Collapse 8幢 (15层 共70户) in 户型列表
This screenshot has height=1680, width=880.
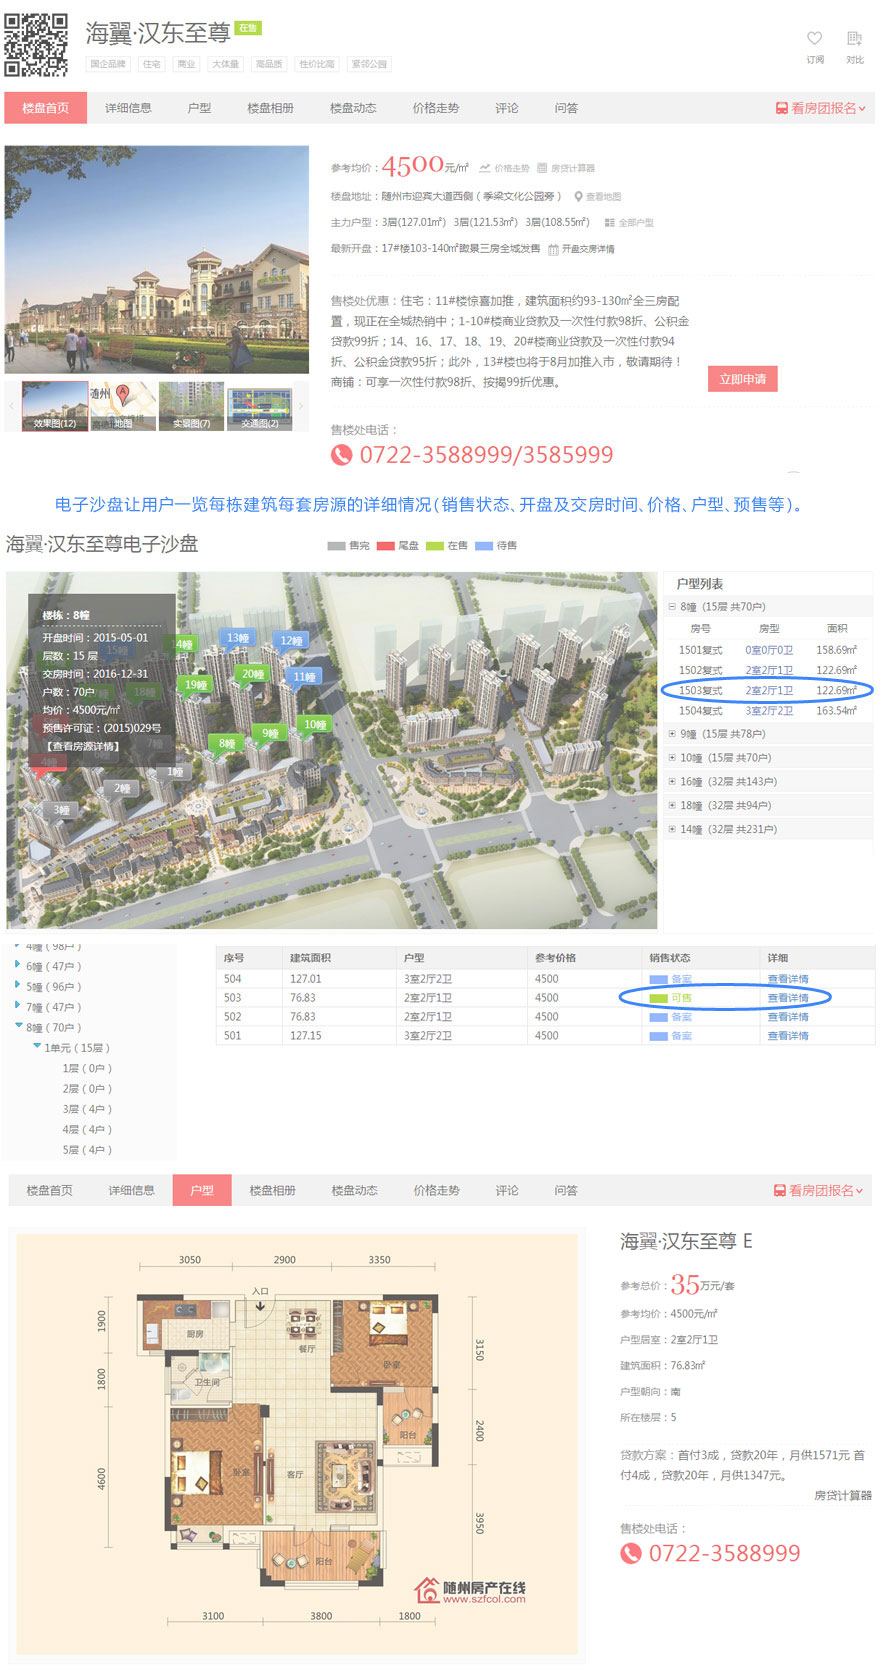click(672, 607)
